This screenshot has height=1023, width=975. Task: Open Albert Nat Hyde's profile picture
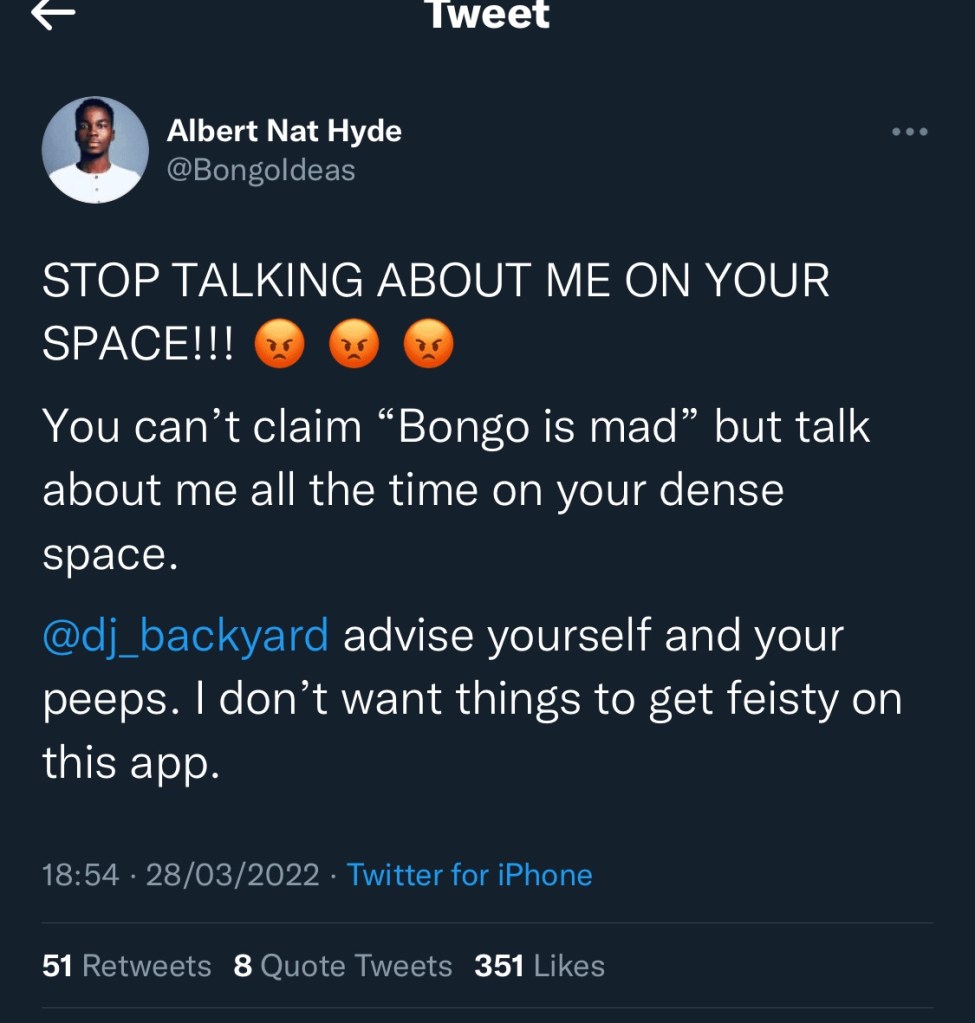click(x=95, y=150)
